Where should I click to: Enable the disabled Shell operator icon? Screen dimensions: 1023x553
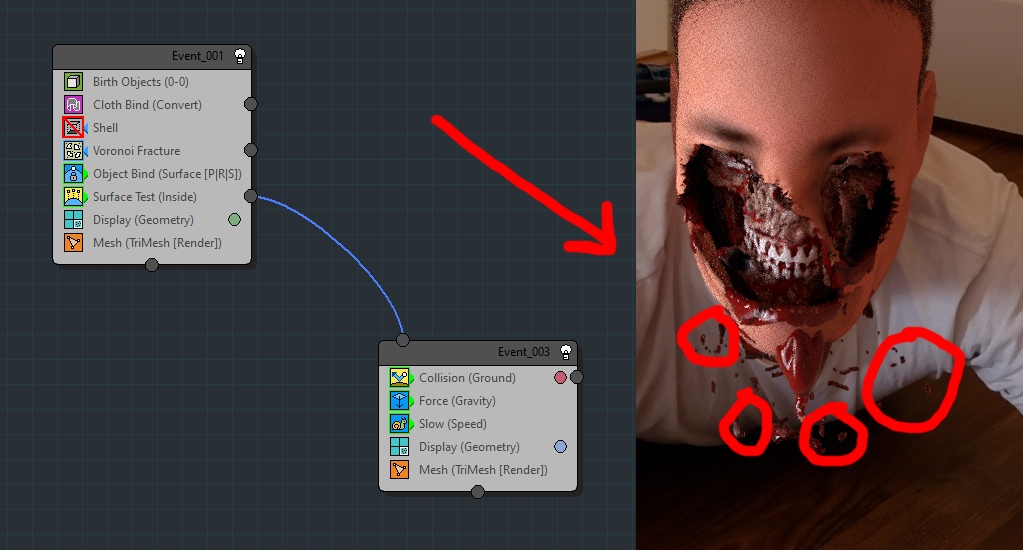point(73,127)
